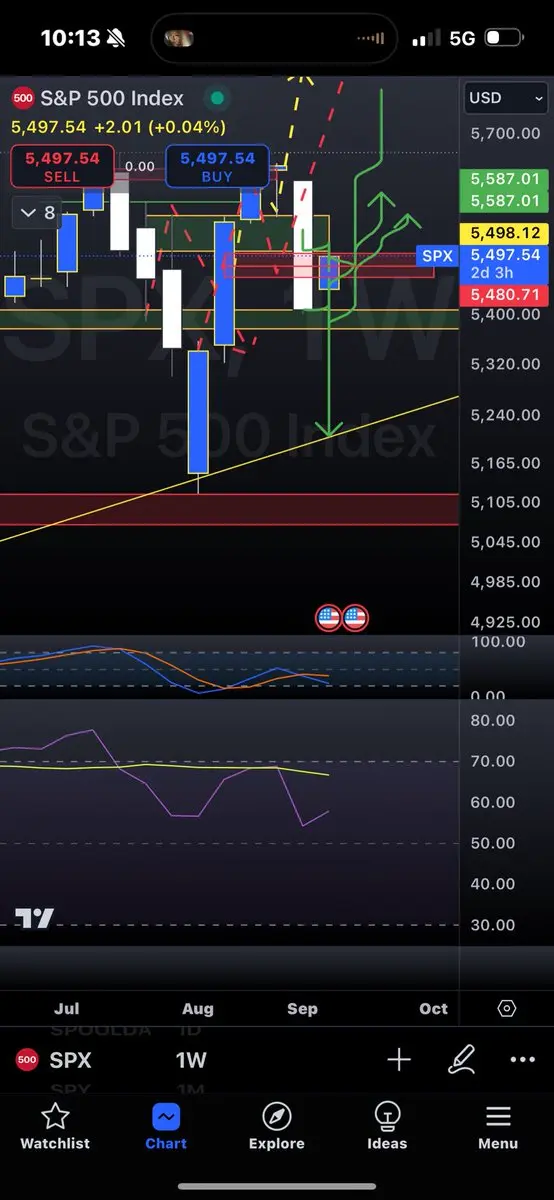The height and width of the screenshot is (1200, 554).
Task: Open the Watchlist tab
Action: [x=55, y=1126]
